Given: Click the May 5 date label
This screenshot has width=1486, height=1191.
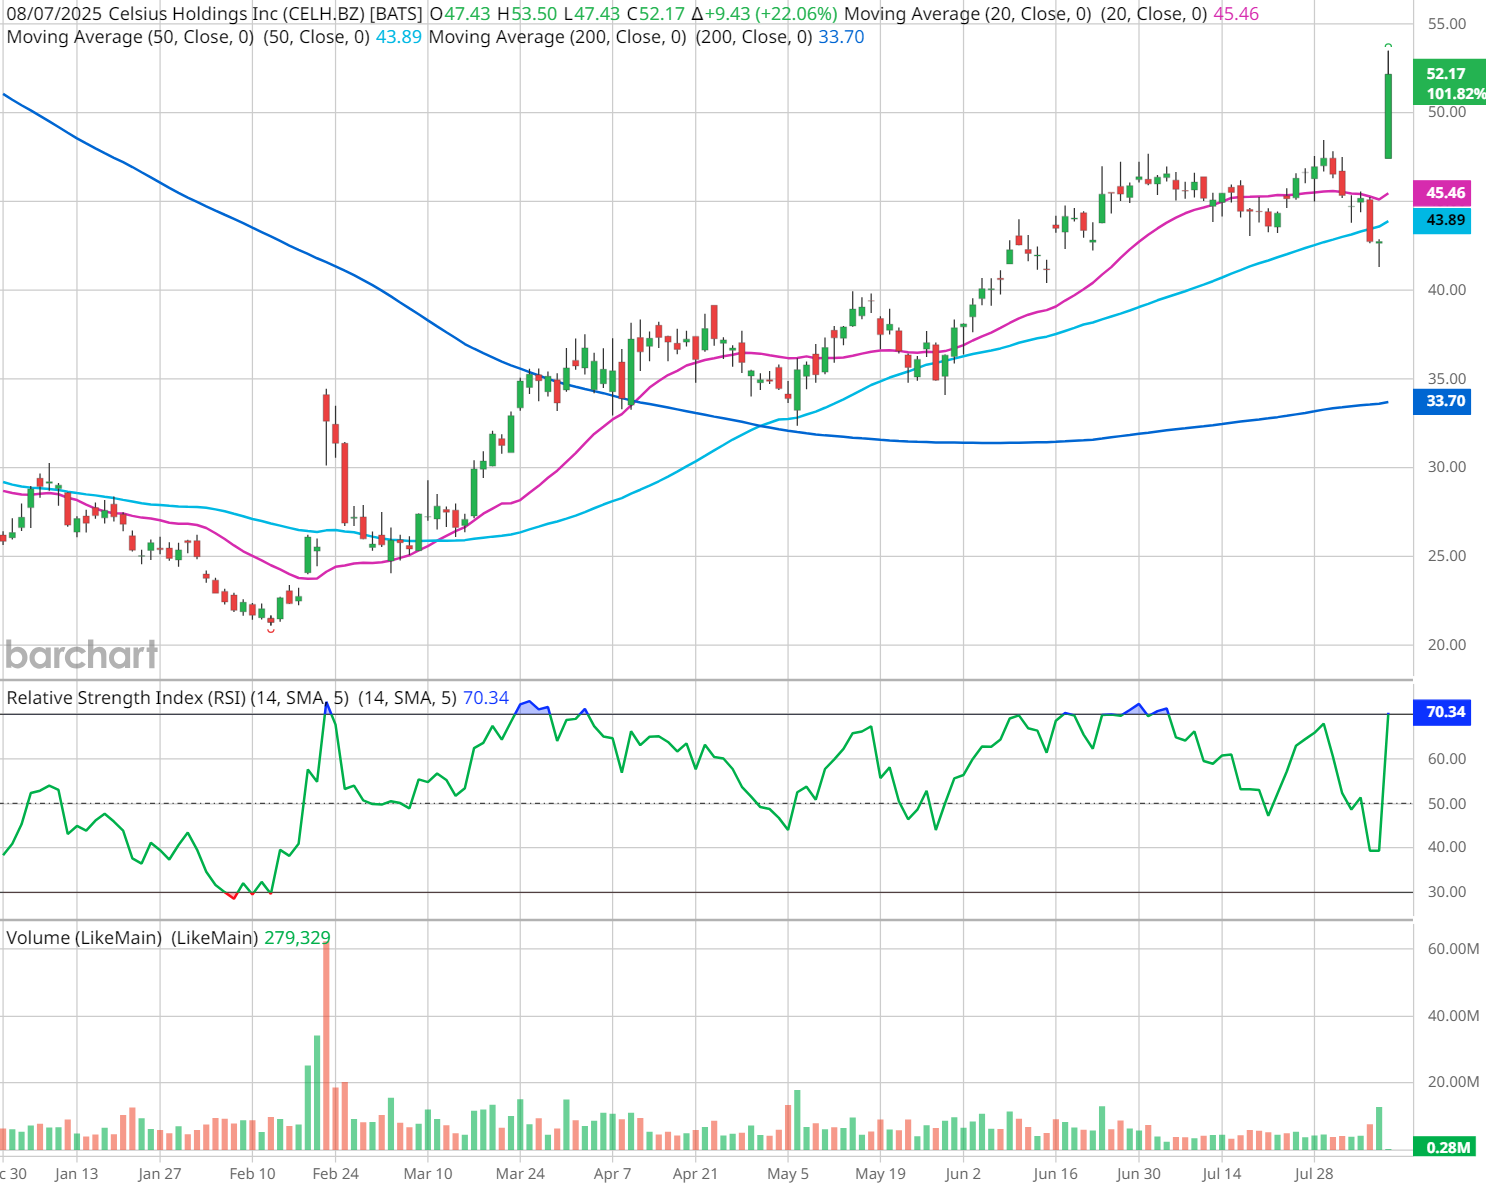Looking at the screenshot, I should coord(788,1174).
